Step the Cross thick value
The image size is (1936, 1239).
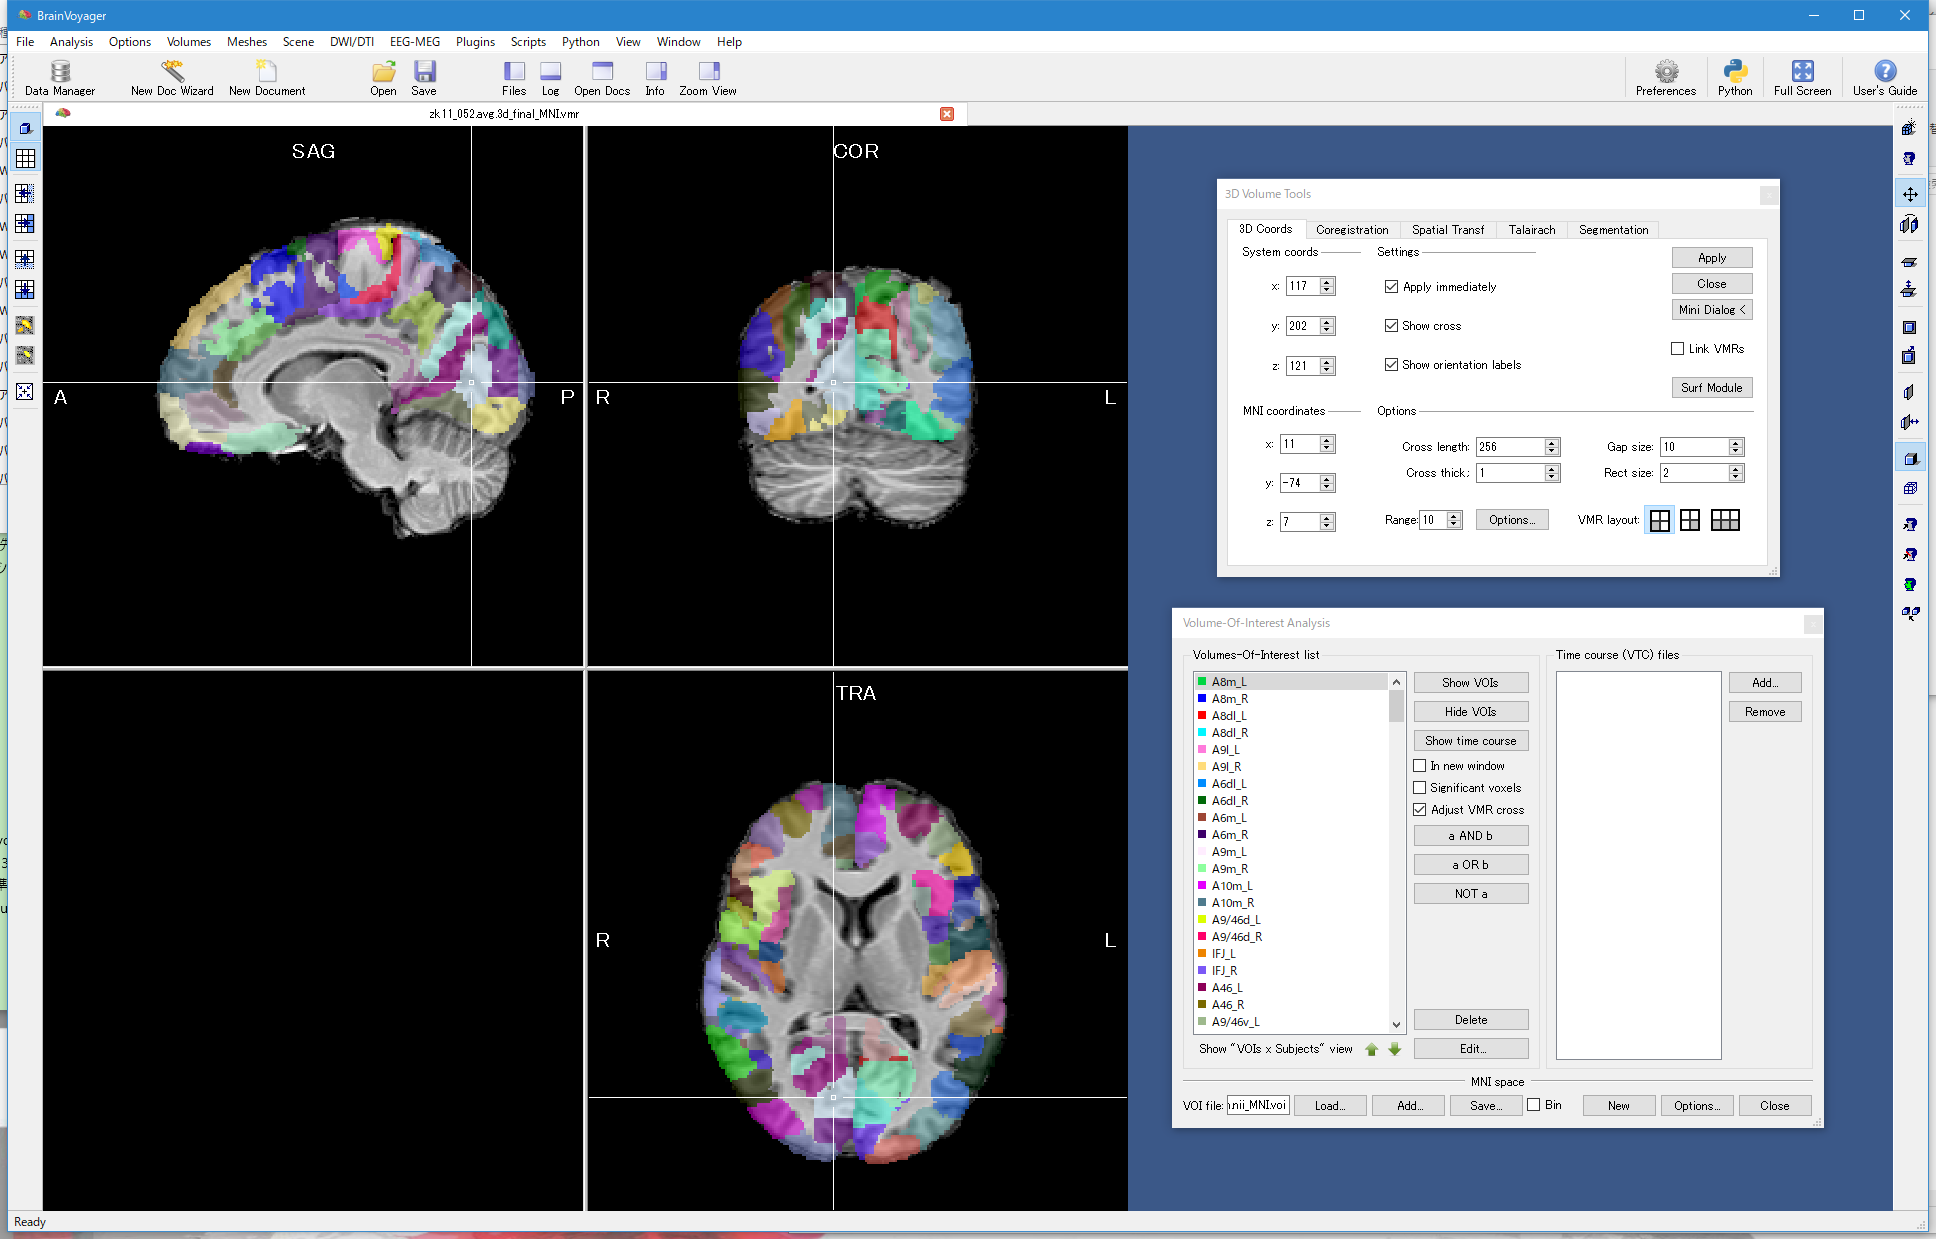(x=1552, y=473)
